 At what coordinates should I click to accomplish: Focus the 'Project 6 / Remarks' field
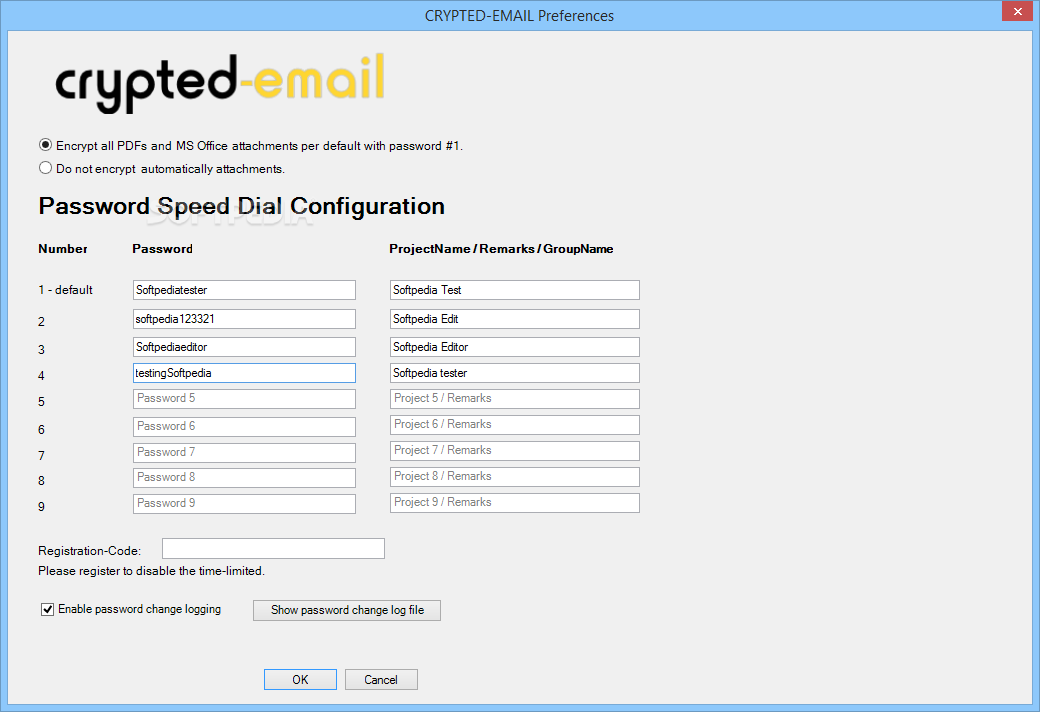515,425
